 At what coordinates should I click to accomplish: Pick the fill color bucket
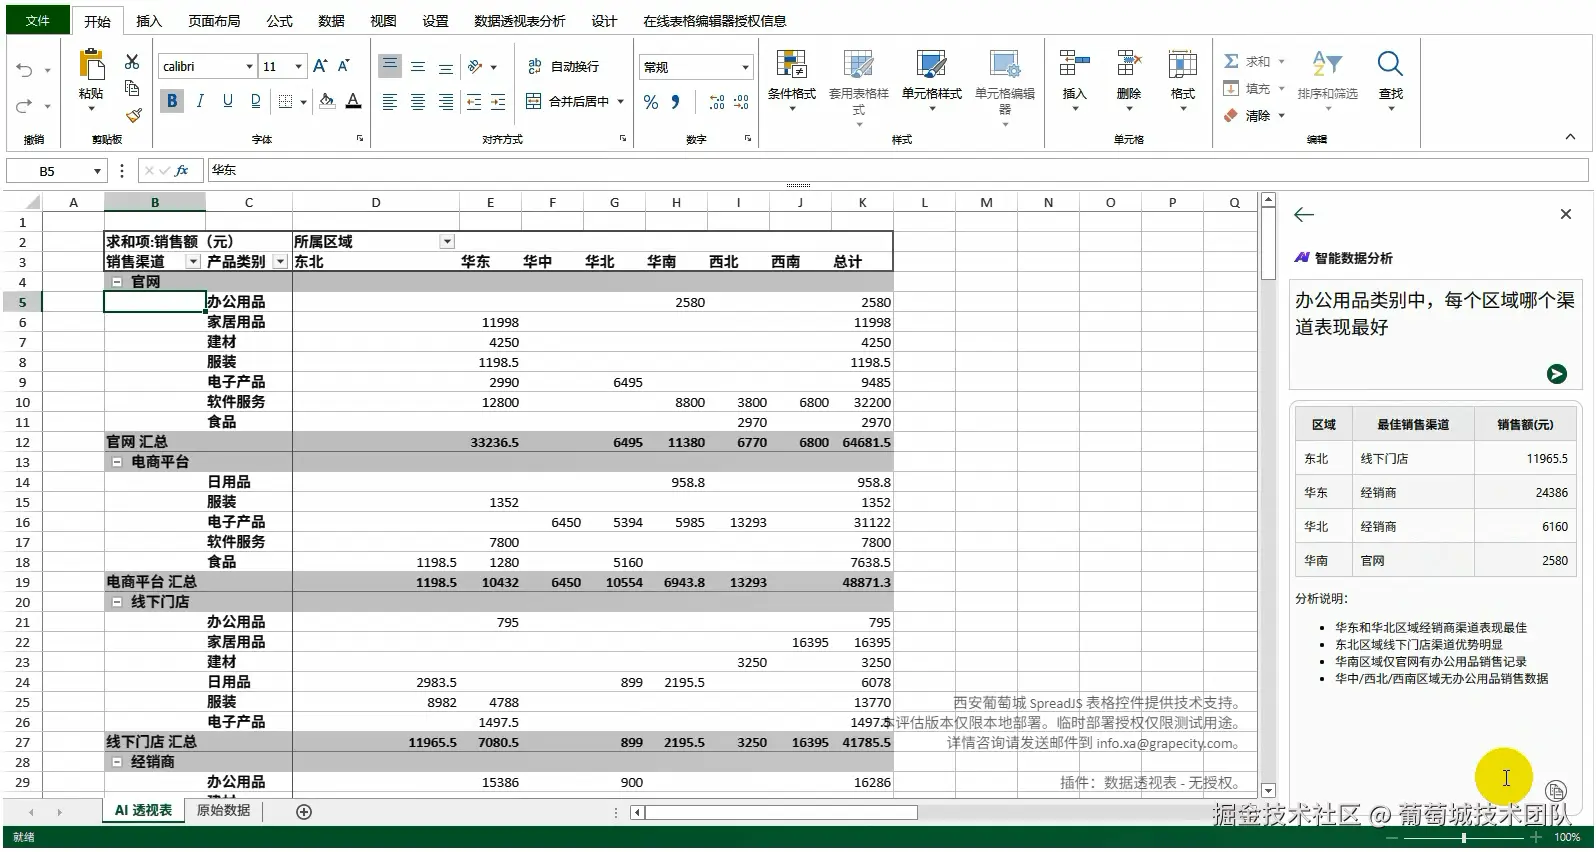(x=327, y=101)
